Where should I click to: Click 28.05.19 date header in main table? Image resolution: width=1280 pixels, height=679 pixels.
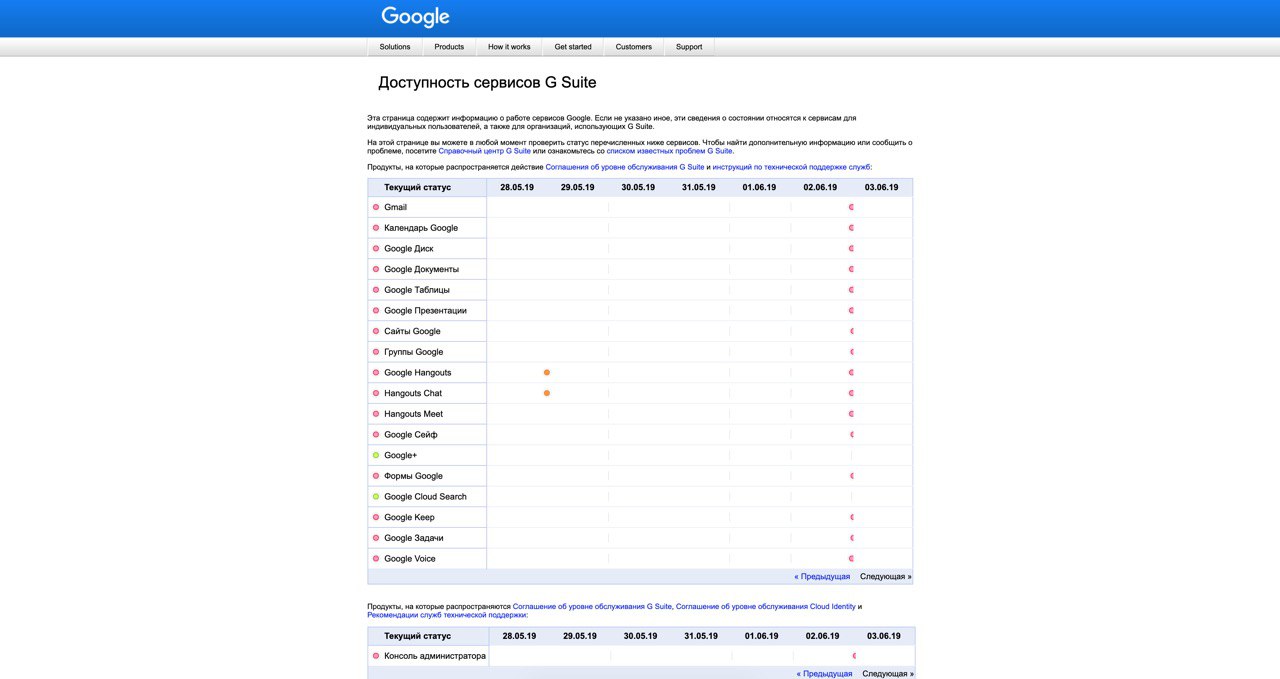click(x=517, y=187)
